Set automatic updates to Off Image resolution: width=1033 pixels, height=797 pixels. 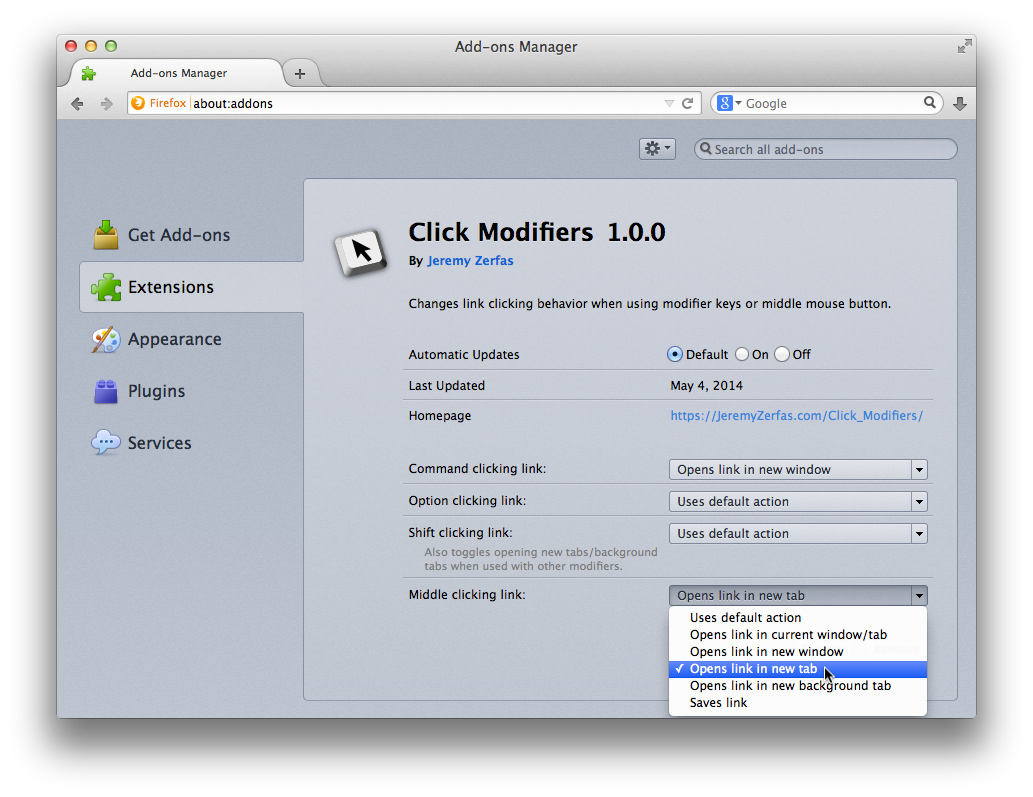(x=782, y=354)
